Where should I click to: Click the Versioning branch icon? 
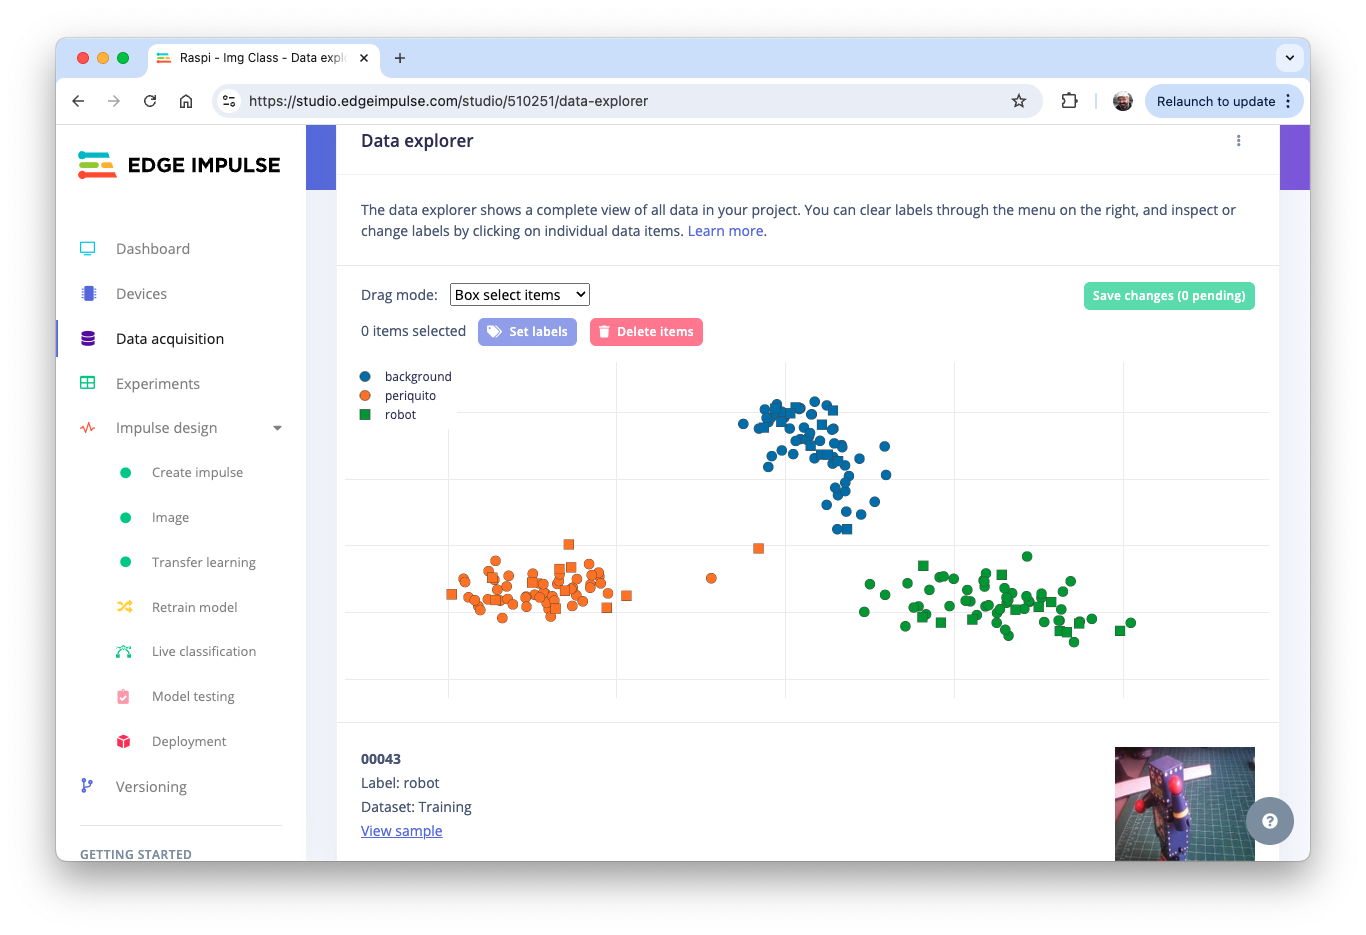(88, 786)
